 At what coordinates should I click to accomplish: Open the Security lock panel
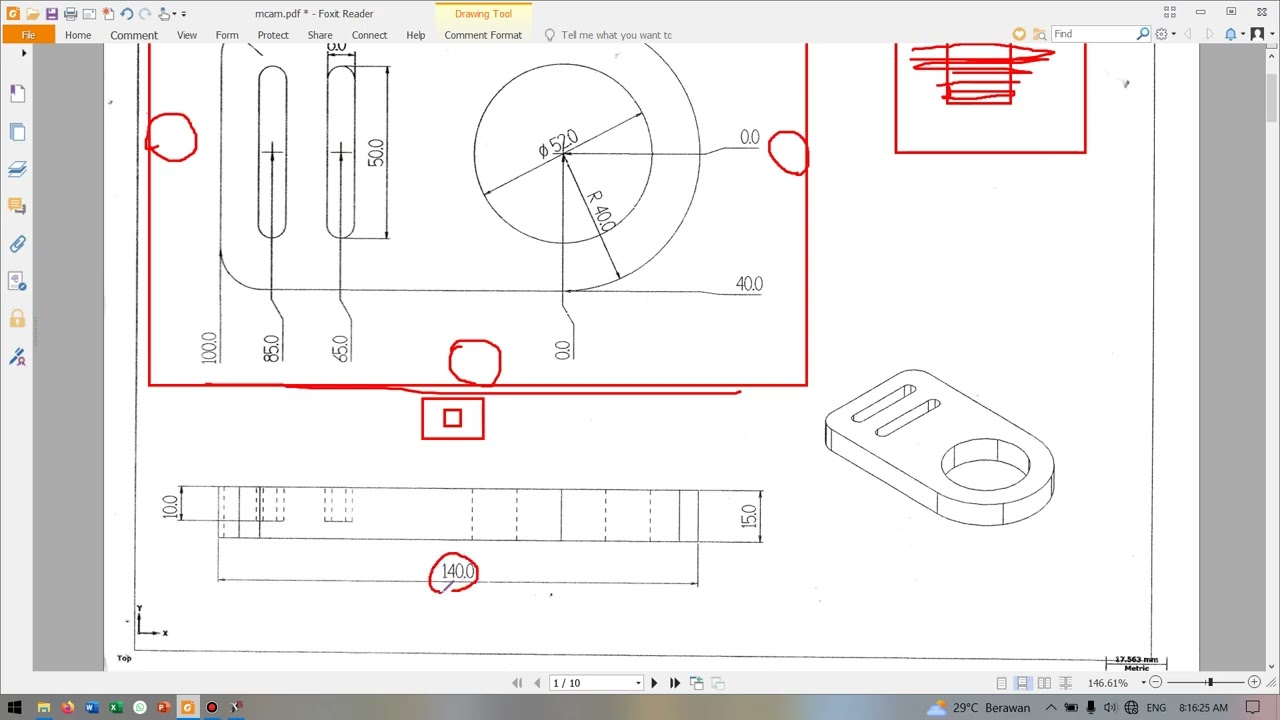(x=17, y=319)
